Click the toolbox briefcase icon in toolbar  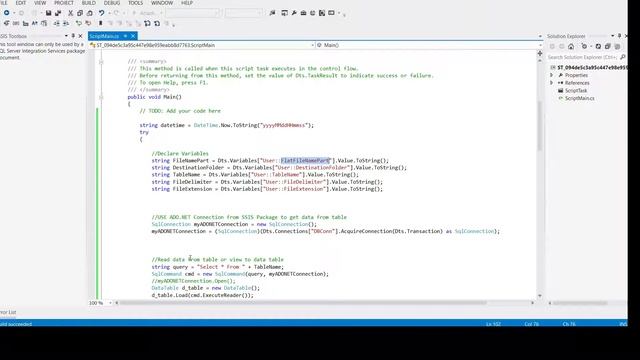point(303,13)
